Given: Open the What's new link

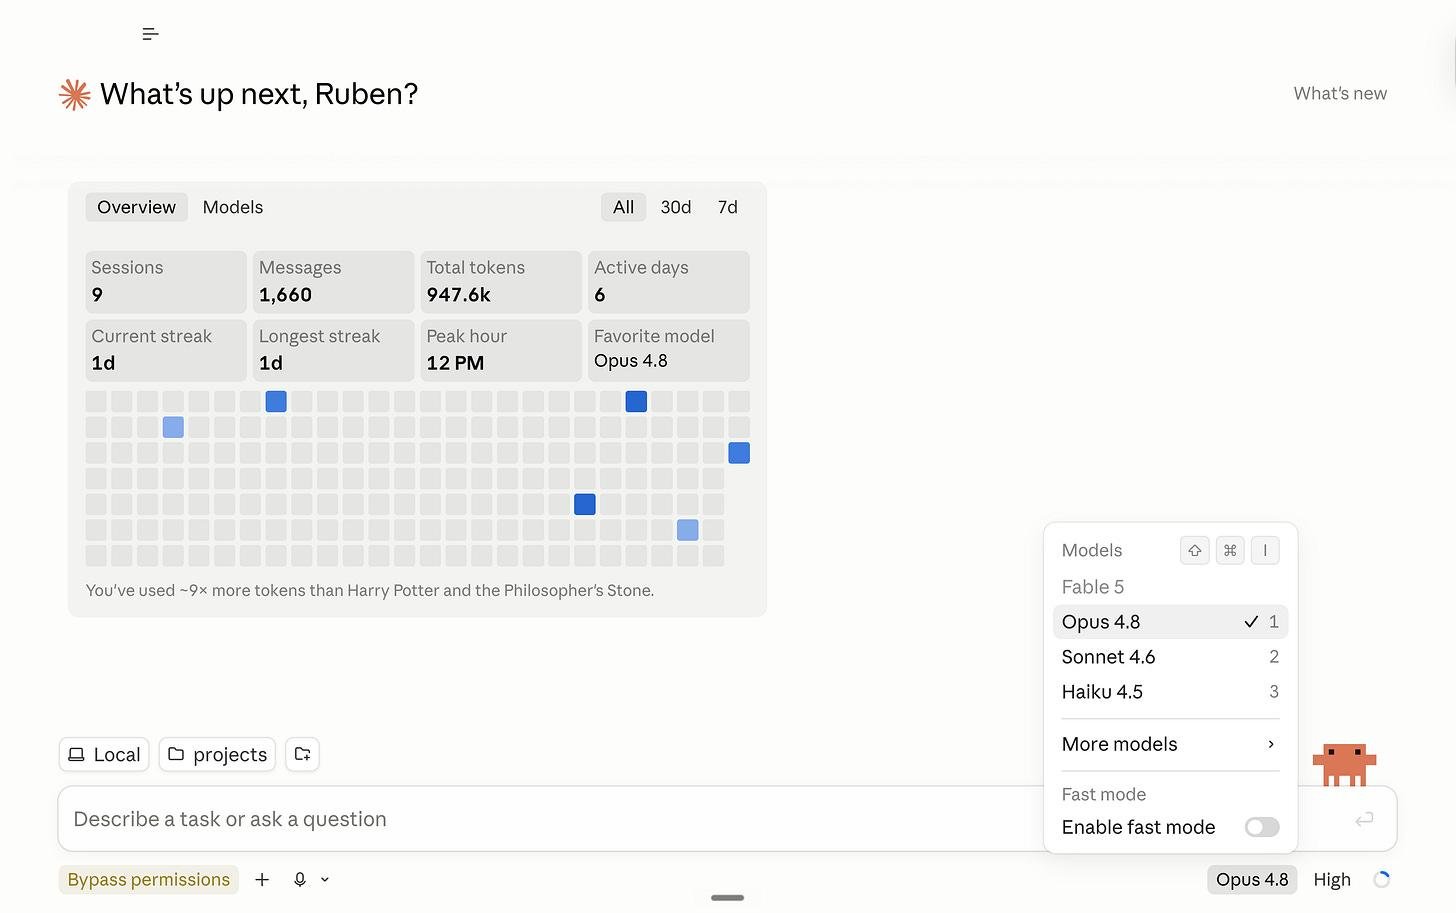Looking at the screenshot, I should tap(1340, 94).
